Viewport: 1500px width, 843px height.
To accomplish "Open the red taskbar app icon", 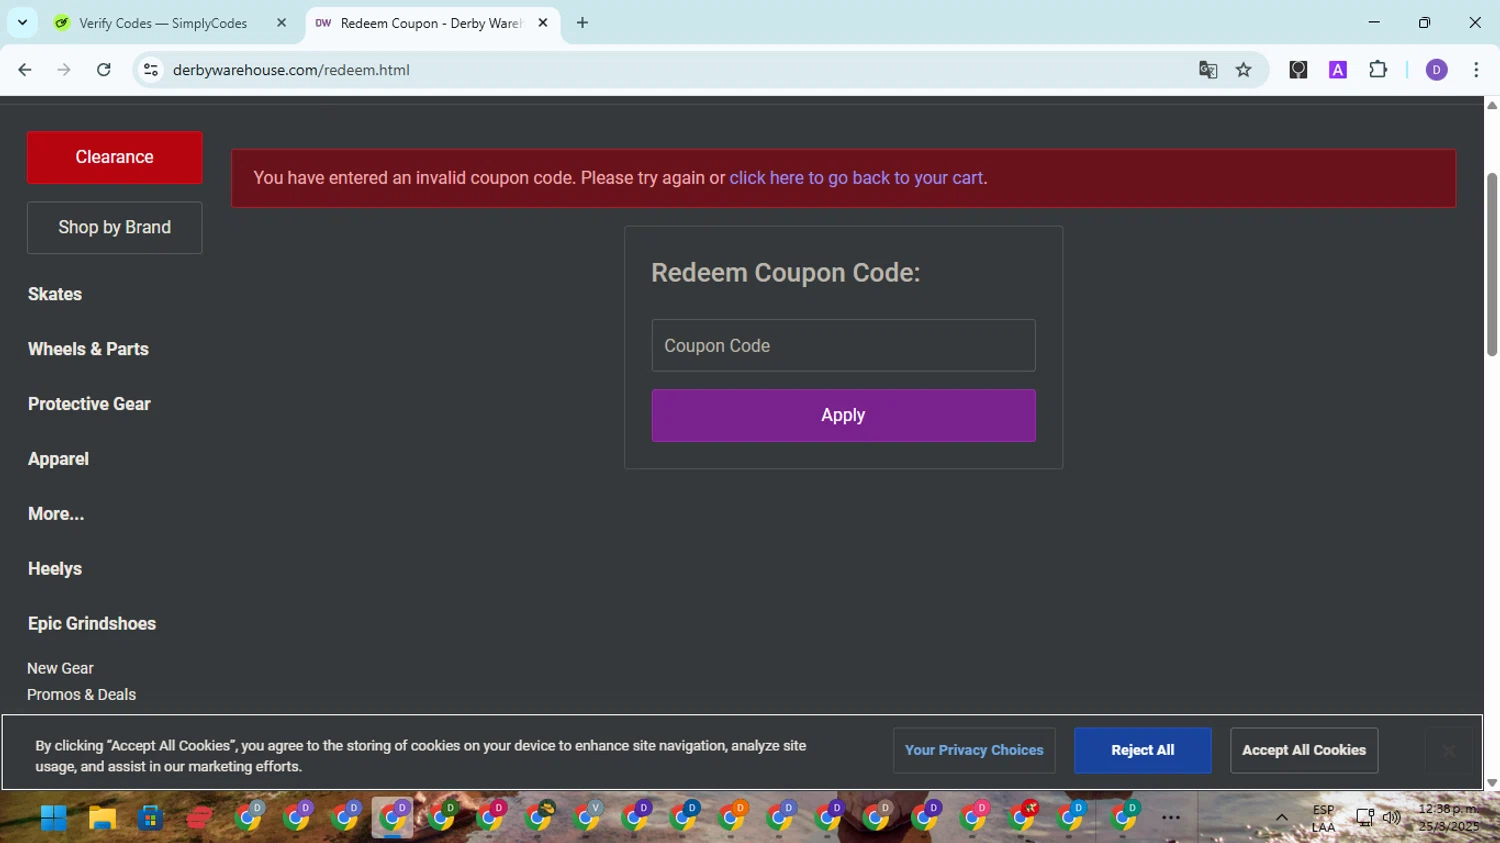I will tap(199, 818).
